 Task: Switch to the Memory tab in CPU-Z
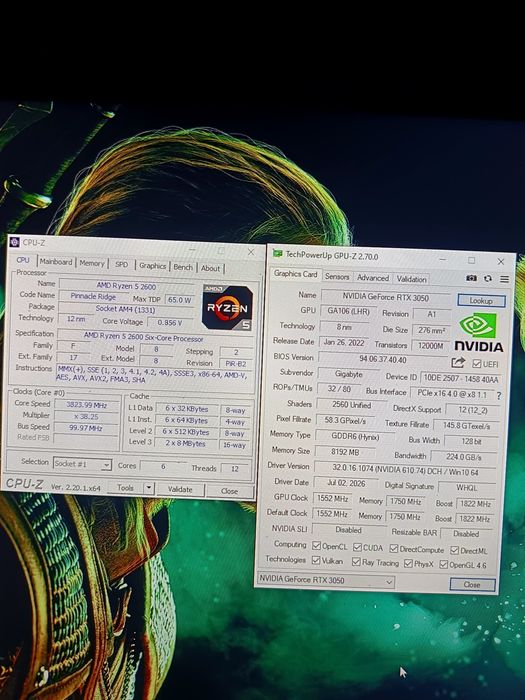pos(92,263)
